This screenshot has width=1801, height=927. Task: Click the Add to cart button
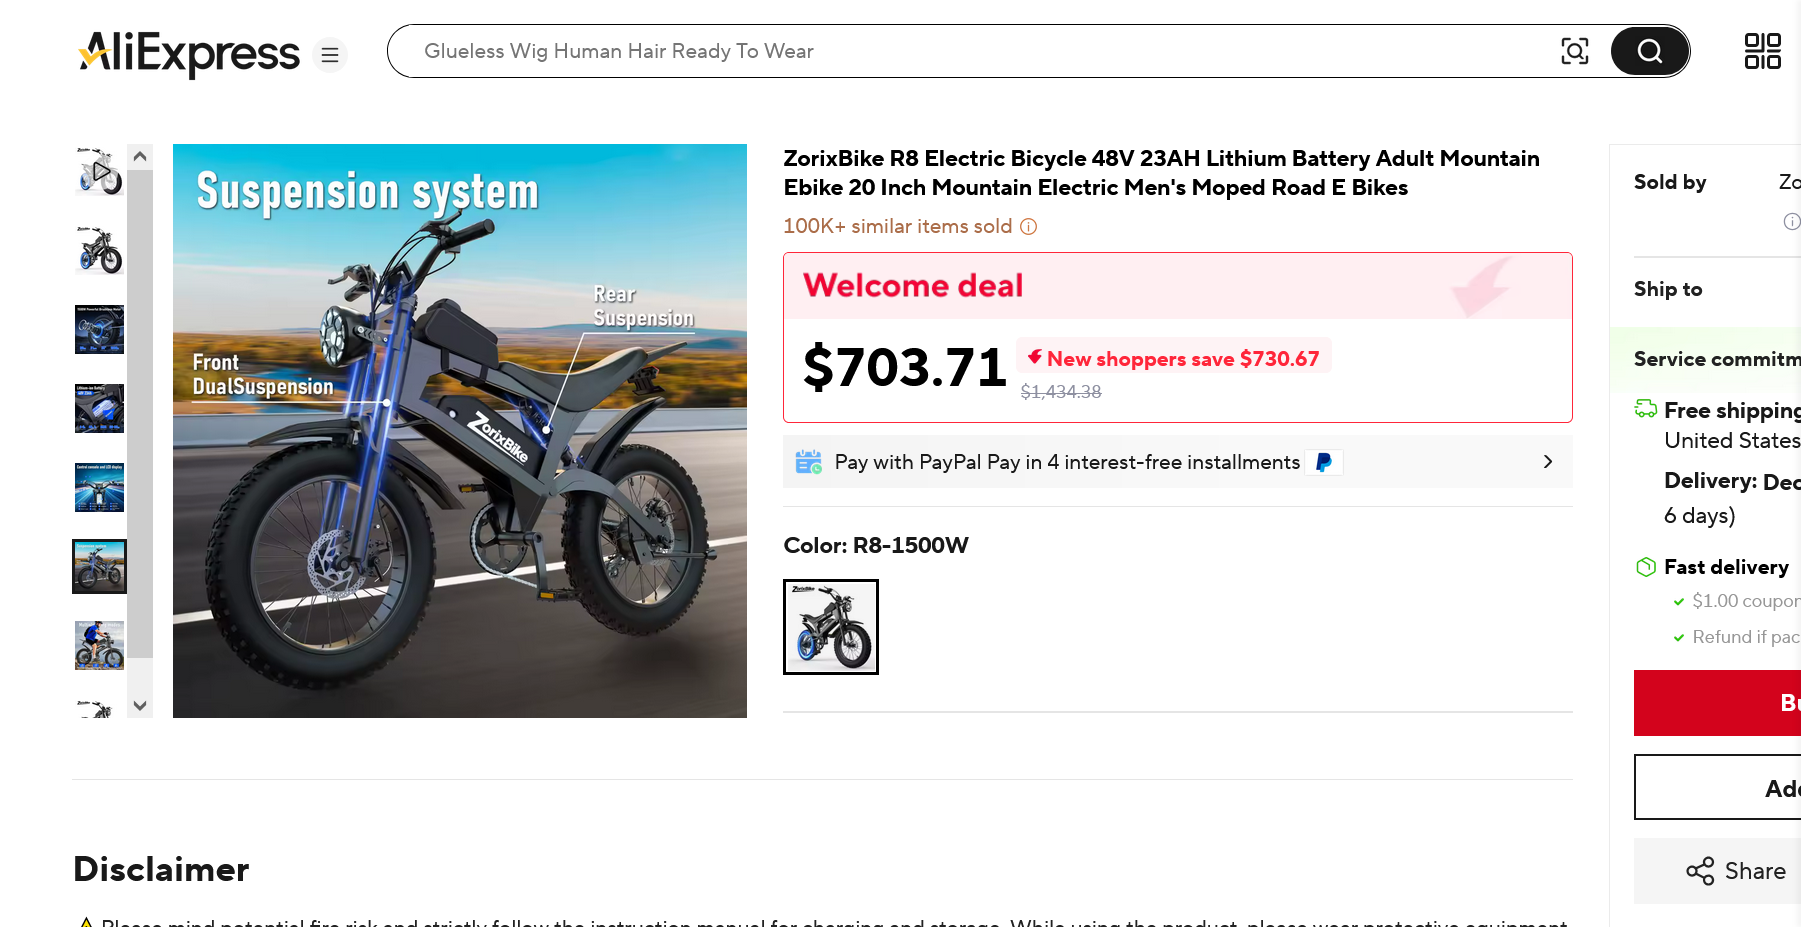[1718, 788]
